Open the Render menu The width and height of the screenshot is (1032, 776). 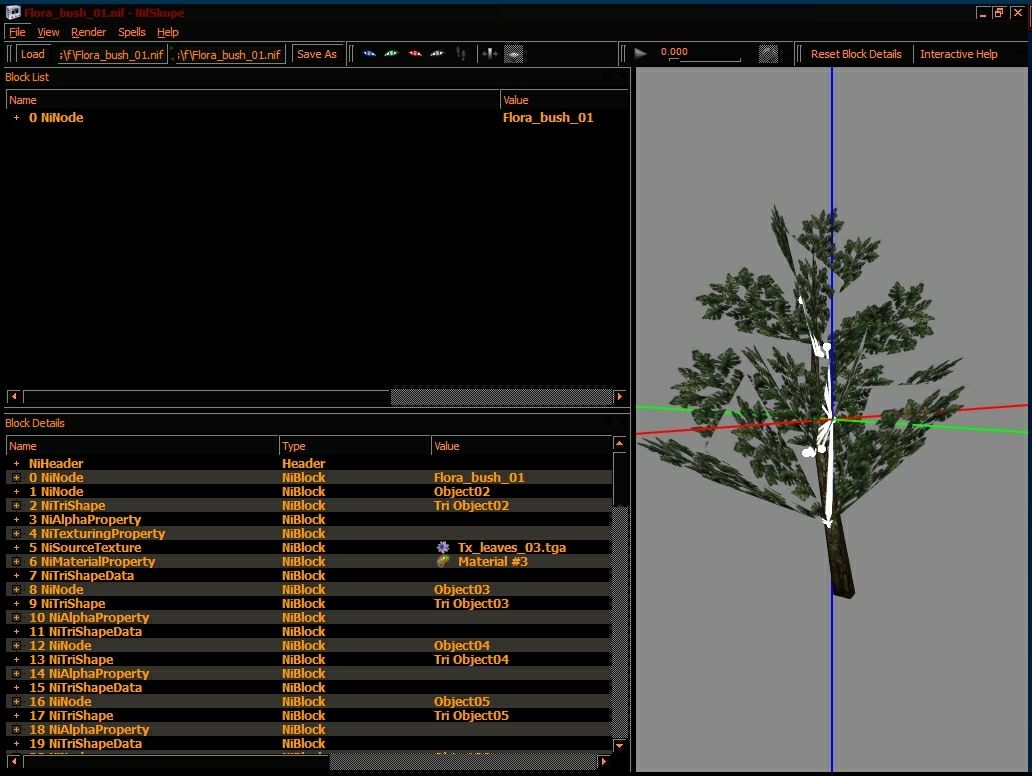pyautogui.click(x=88, y=32)
